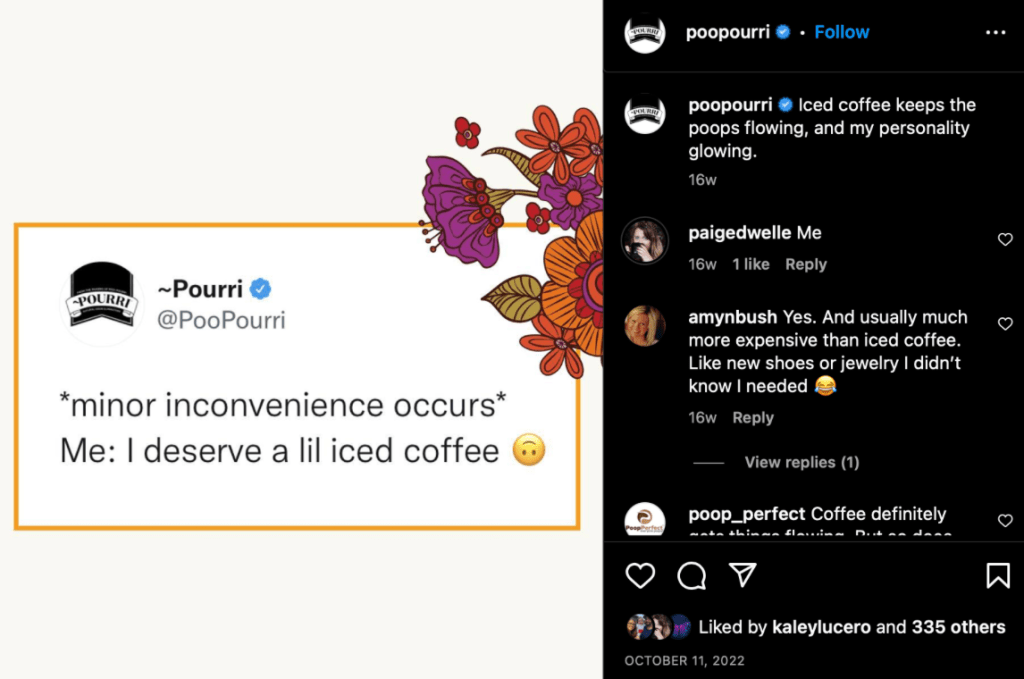Open the three-dot more options menu
This screenshot has height=679, width=1024.
pos(995,33)
